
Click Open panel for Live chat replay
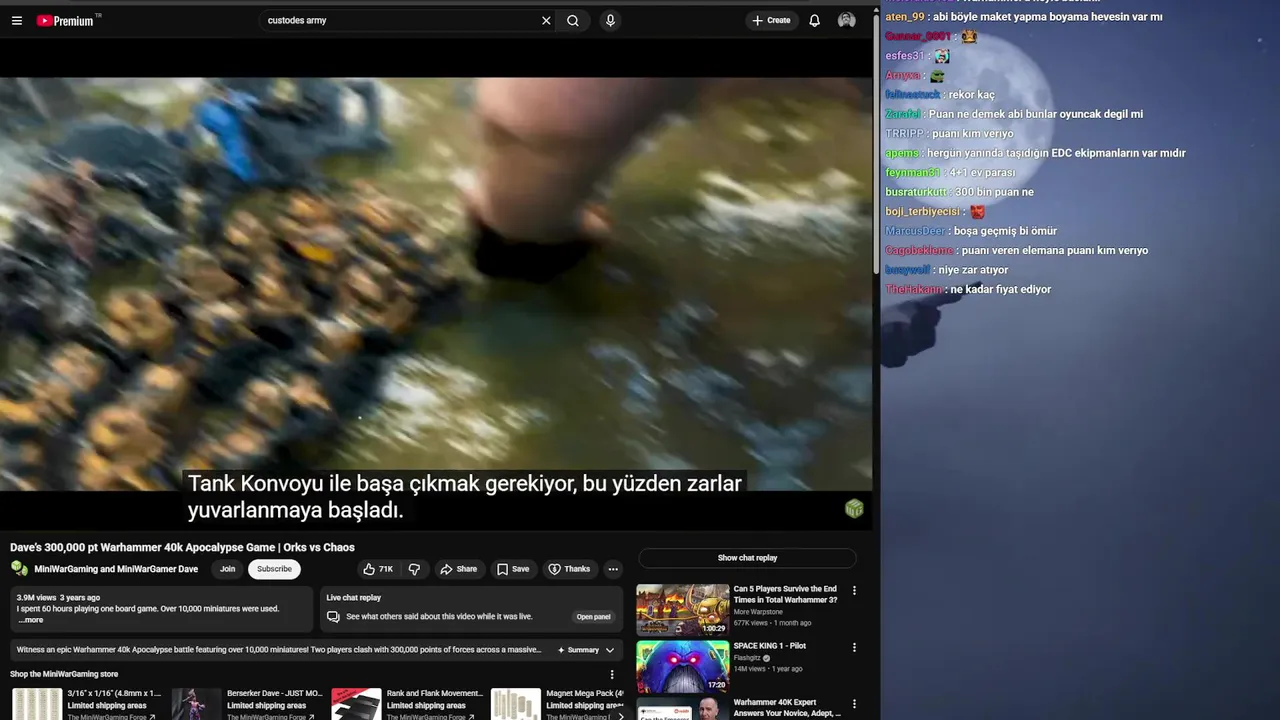point(593,617)
